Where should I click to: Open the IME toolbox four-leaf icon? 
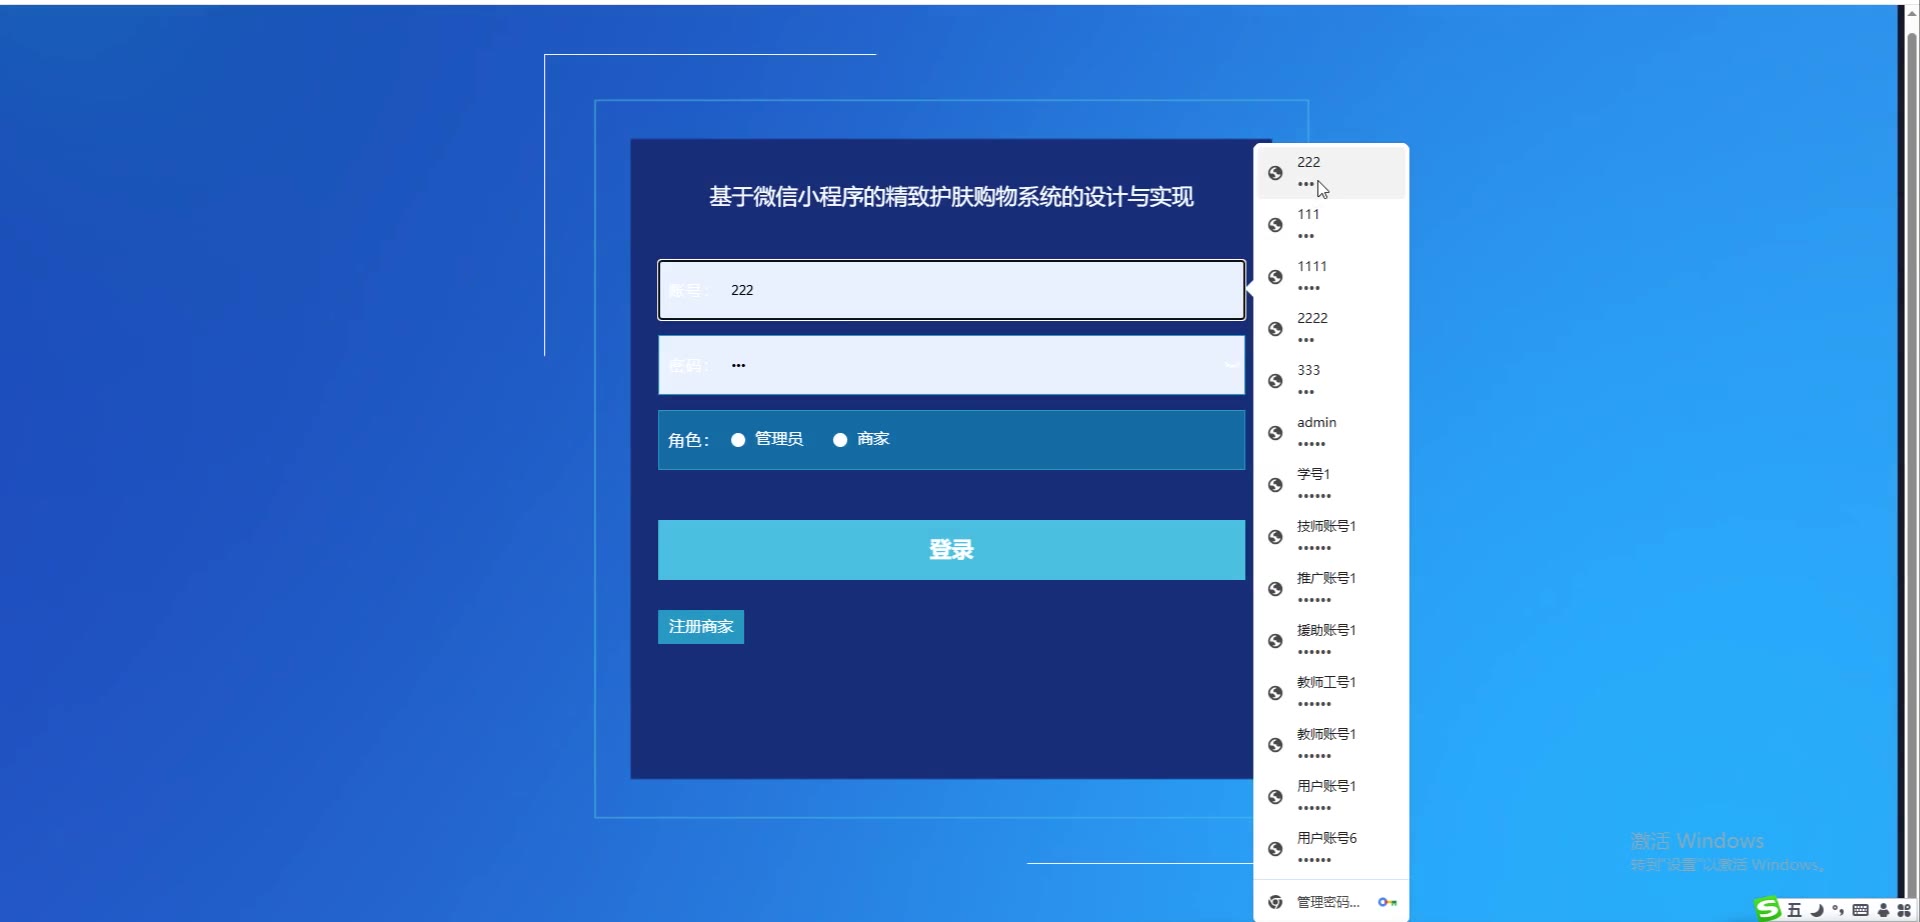click(1904, 910)
